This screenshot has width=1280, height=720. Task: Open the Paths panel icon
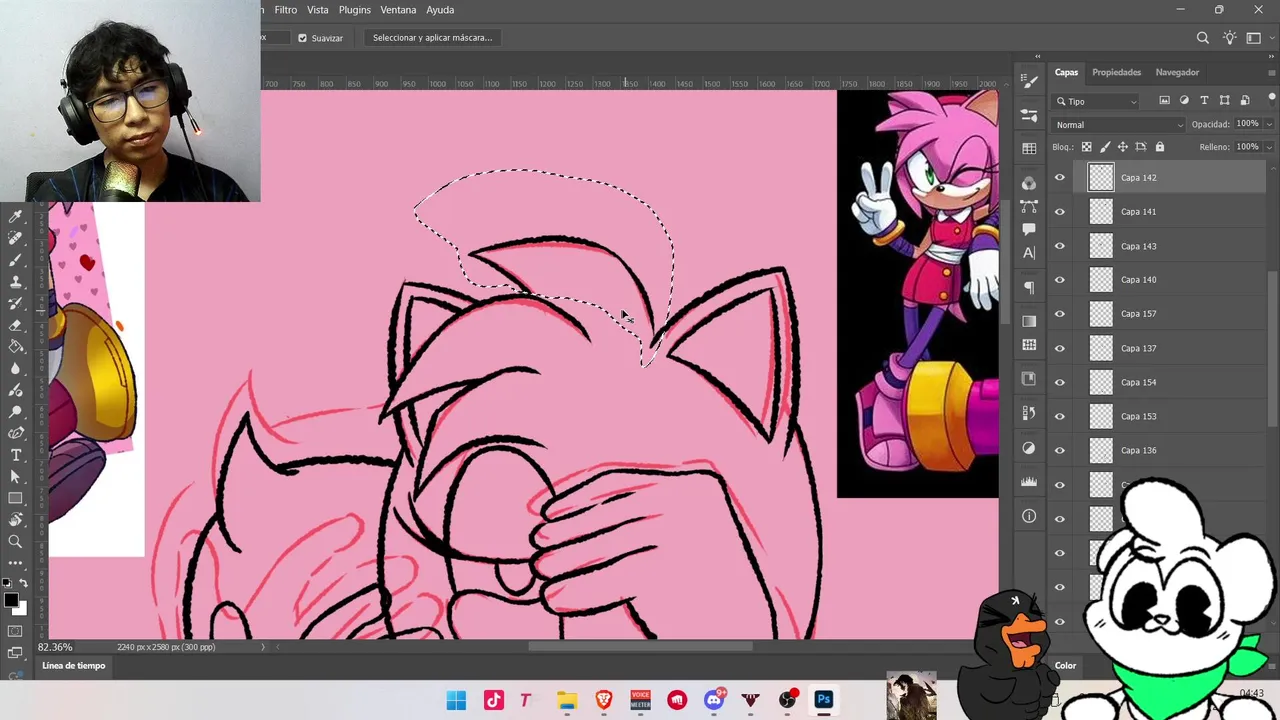[1029, 207]
